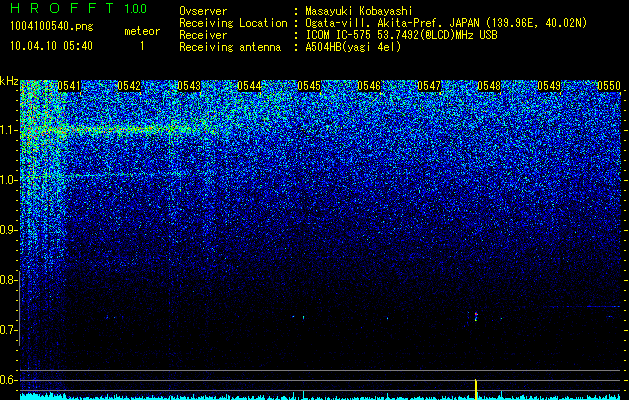Click the 0.9 kHz axis label
Screen dimensions: 629x400
[x=8, y=230]
